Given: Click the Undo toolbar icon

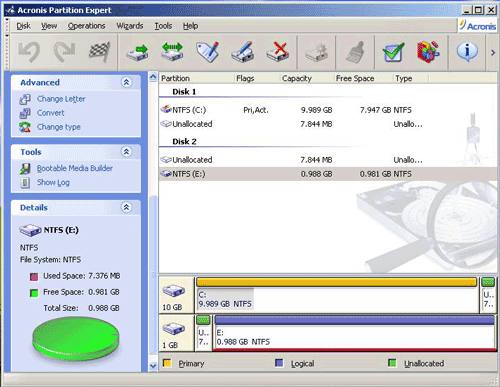Looking at the screenshot, I should coord(29,52).
